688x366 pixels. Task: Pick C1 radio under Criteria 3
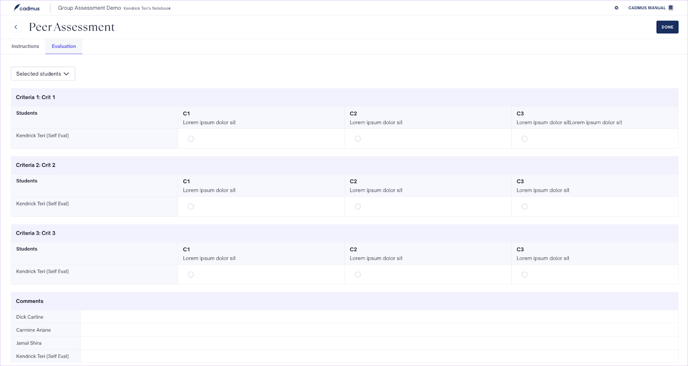(x=191, y=274)
